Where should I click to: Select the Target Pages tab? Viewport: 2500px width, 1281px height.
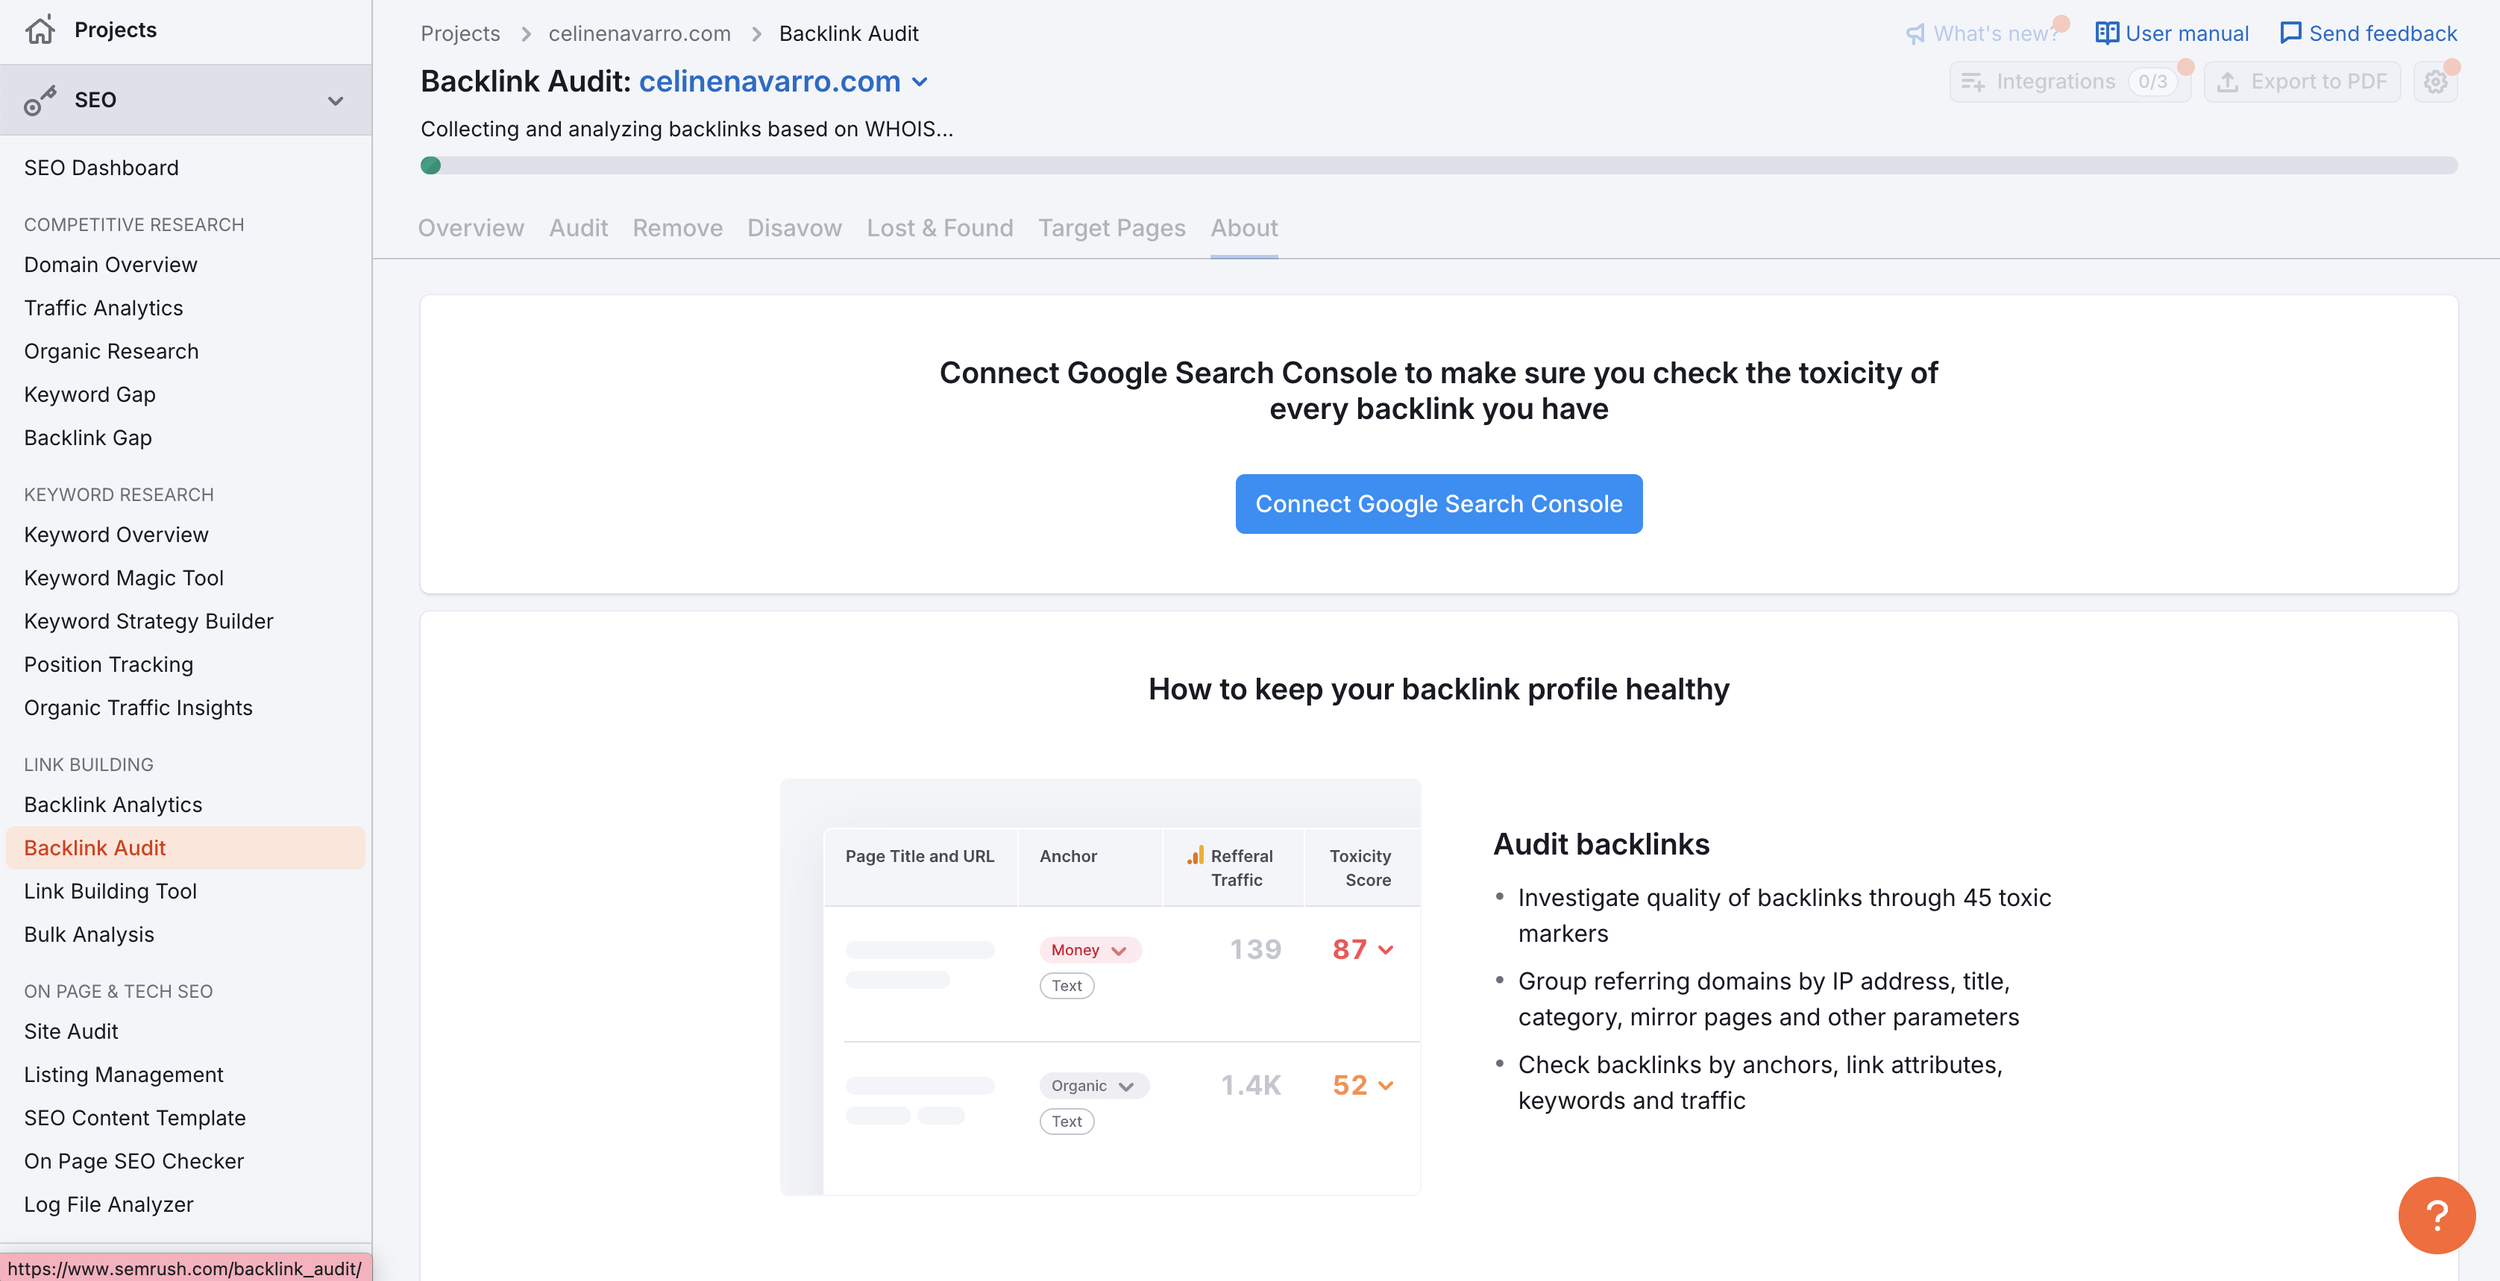pos(1112,228)
